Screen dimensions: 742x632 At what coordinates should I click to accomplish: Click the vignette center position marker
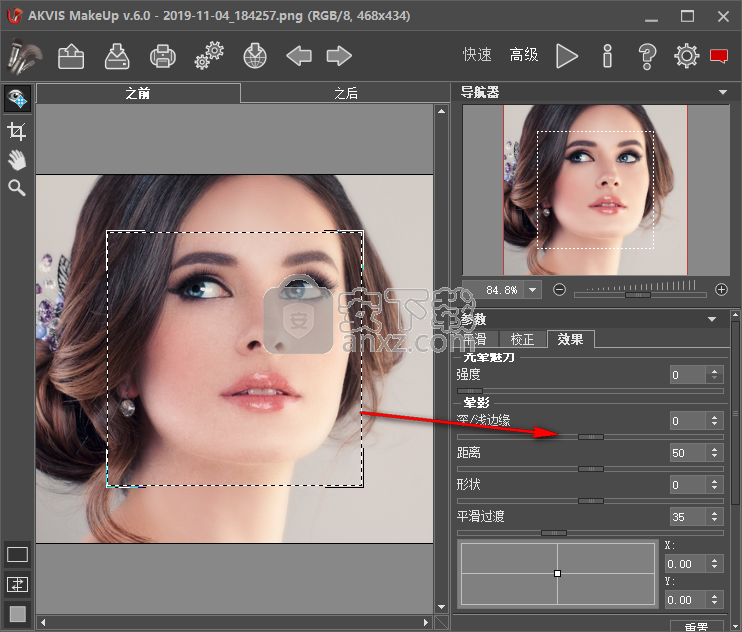(x=557, y=573)
